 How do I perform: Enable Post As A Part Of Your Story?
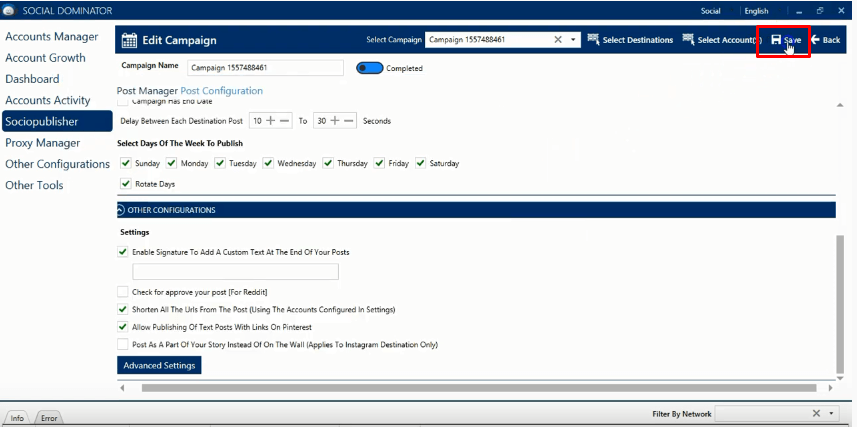point(122,344)
